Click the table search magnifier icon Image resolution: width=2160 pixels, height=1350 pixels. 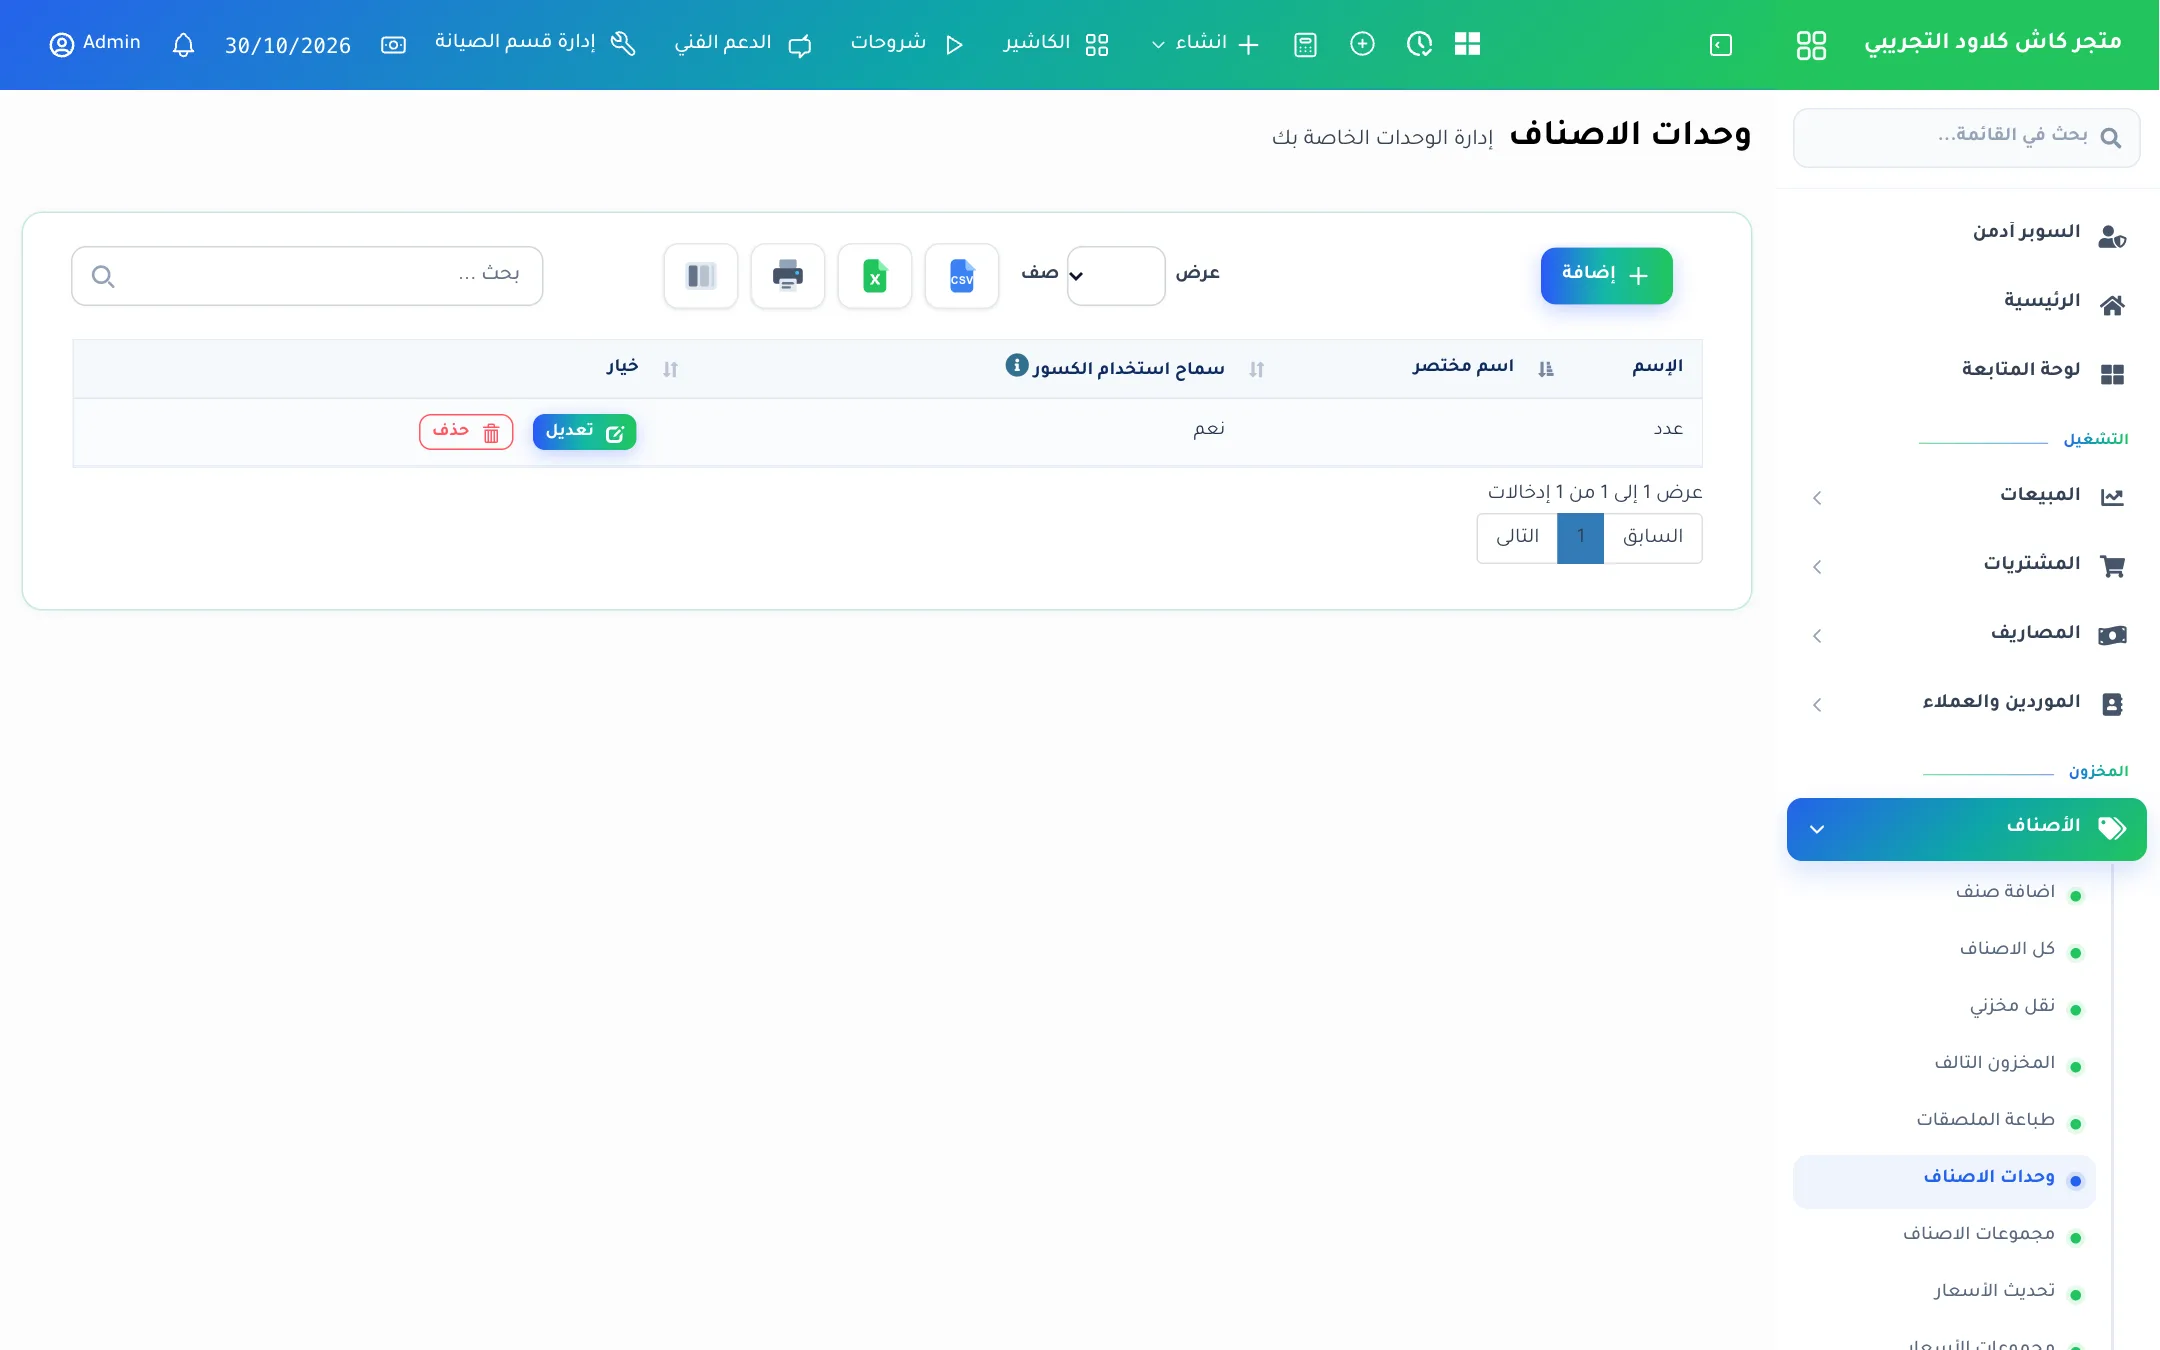103,276
